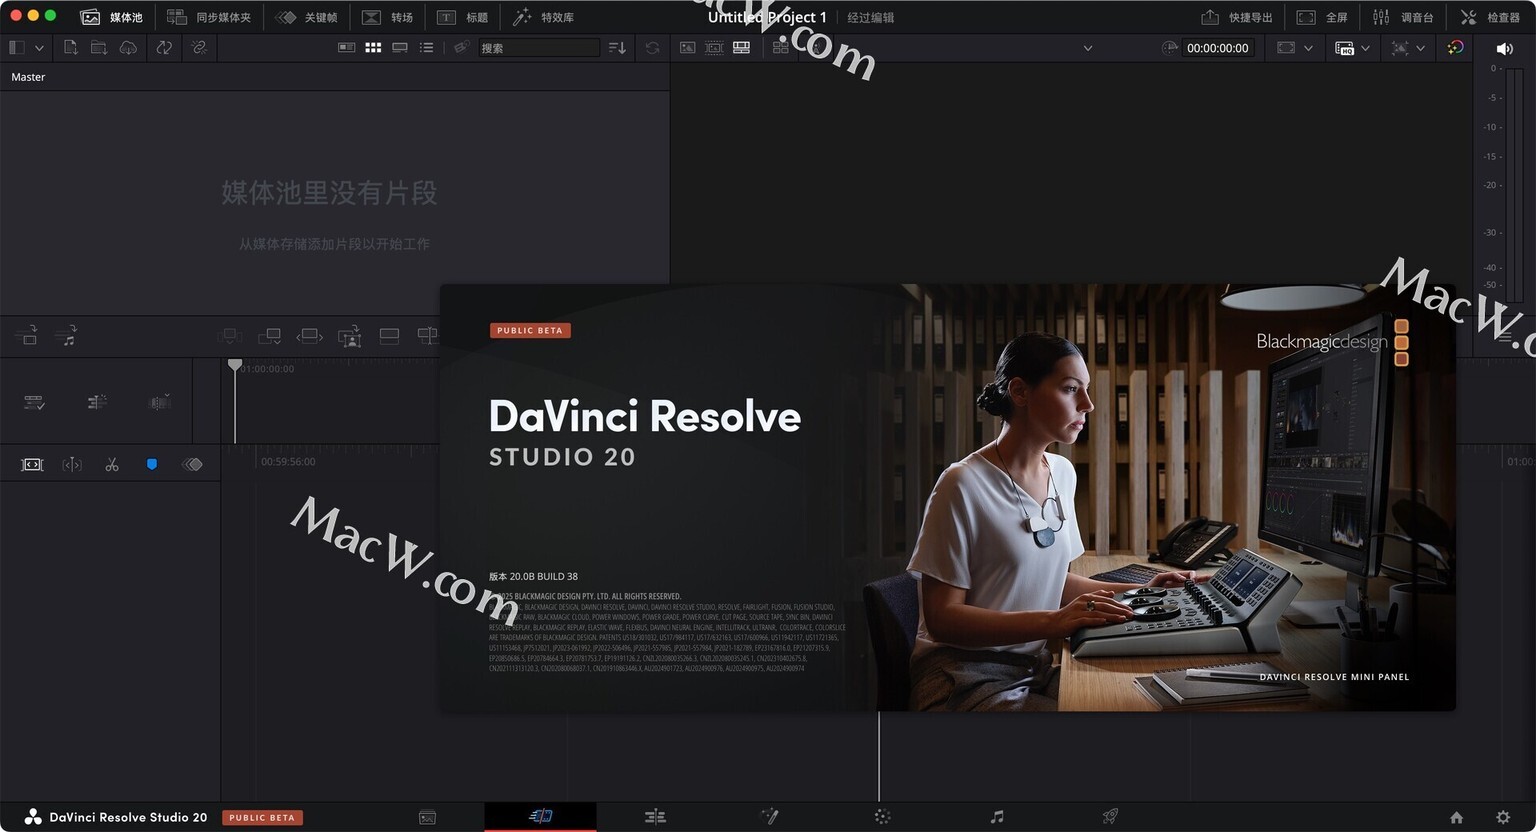This screenshot has height=832, width=1536.
Task: Click the smart insert edit icon
Action: (x=230, y=336)
